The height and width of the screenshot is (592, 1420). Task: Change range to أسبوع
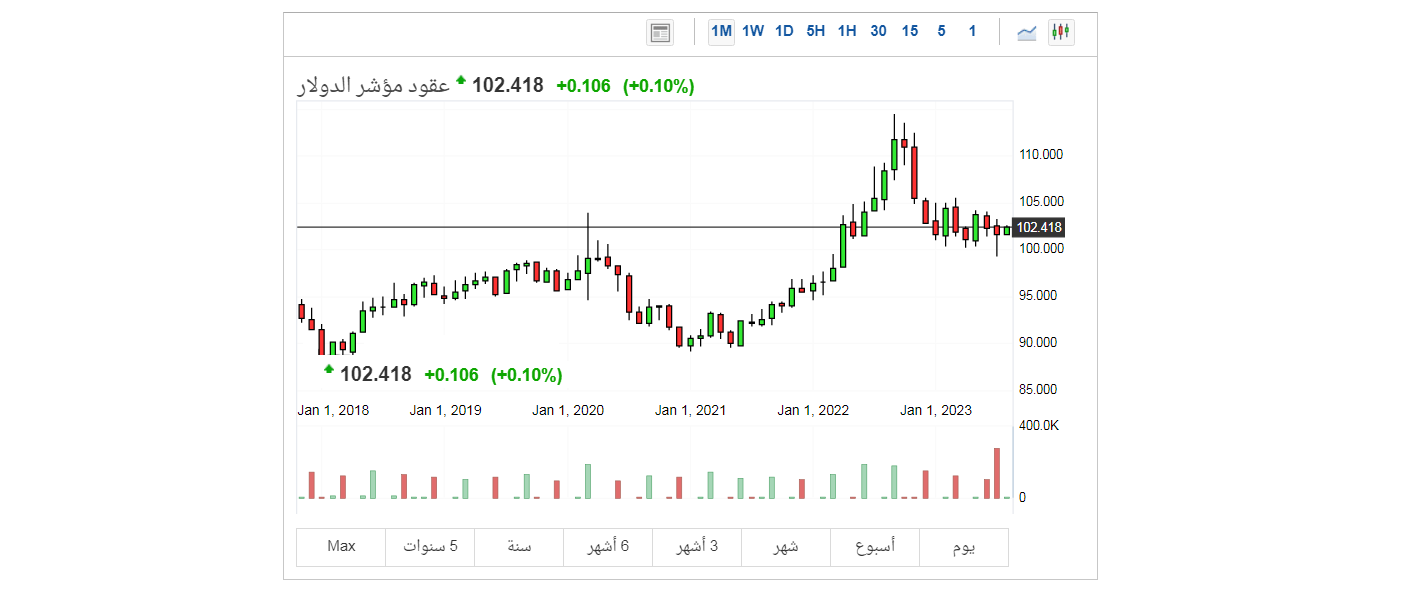[875, 546]
